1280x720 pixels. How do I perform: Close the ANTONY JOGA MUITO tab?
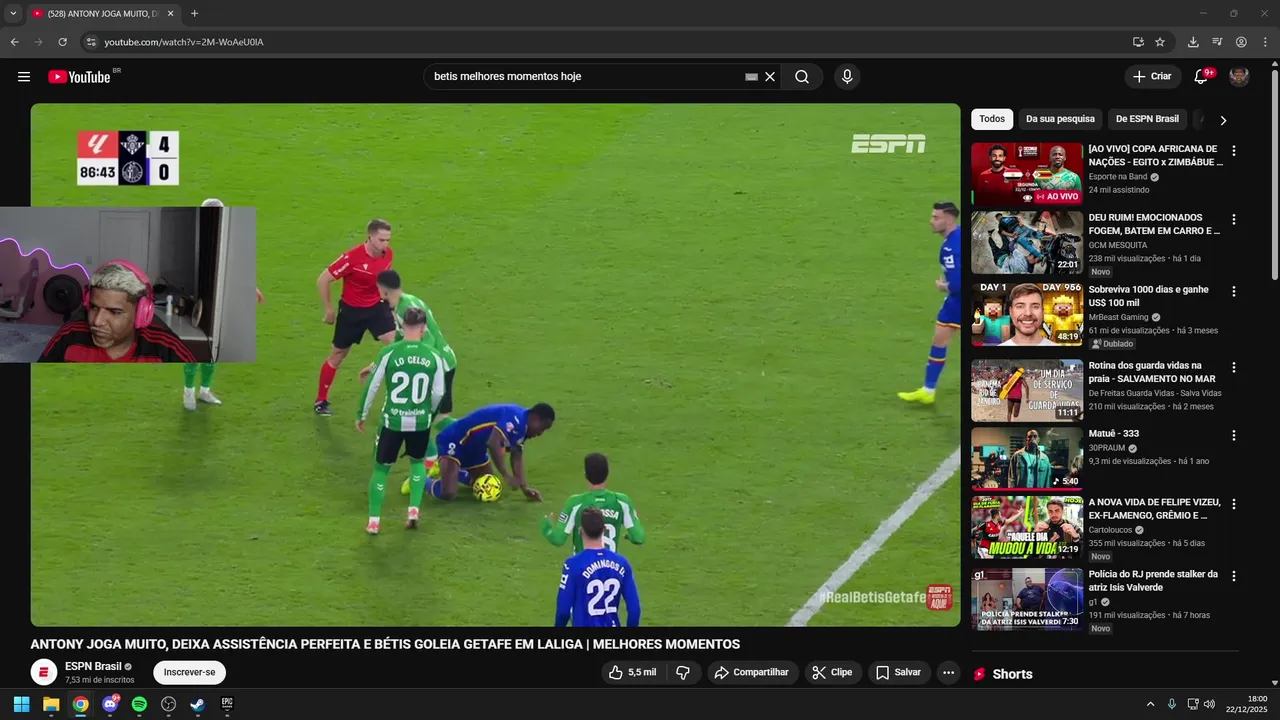170,14
